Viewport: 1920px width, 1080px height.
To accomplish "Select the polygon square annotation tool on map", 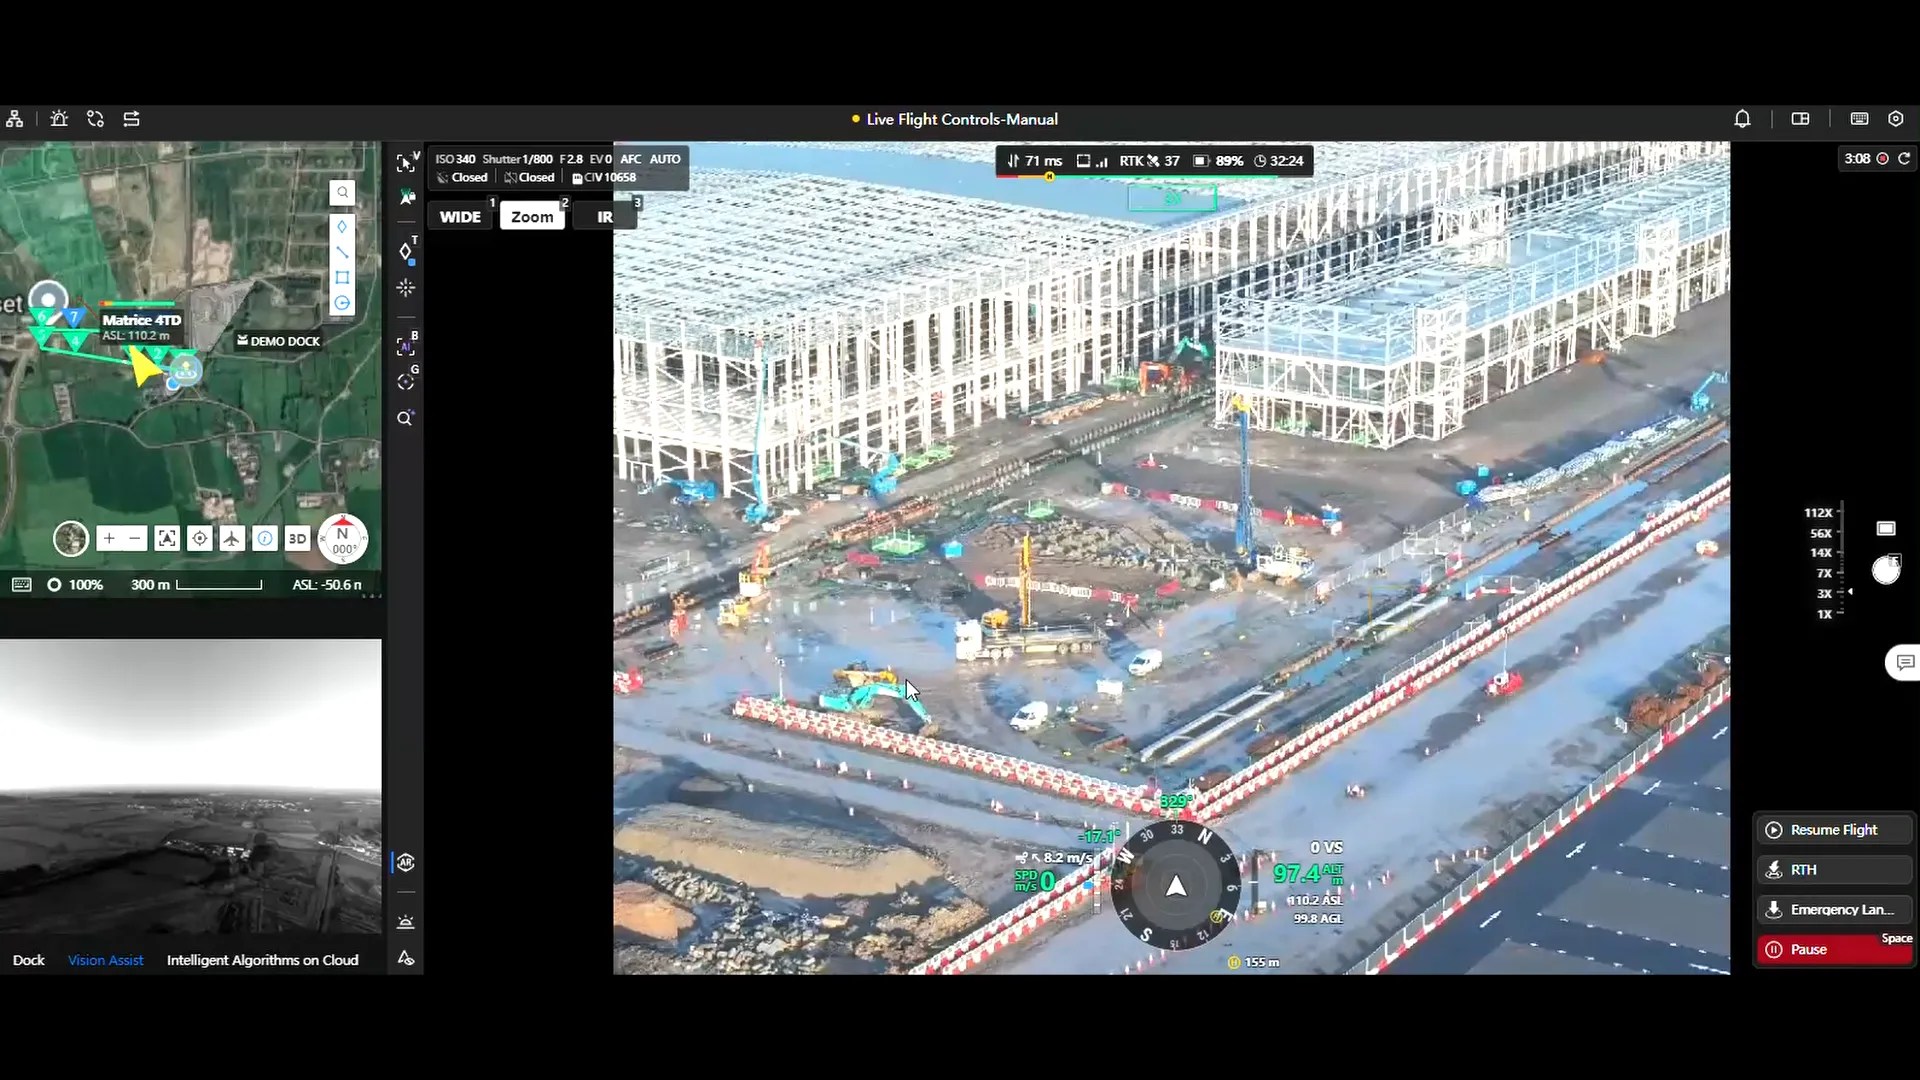I will pyautogui.click(x=342, y=278).
